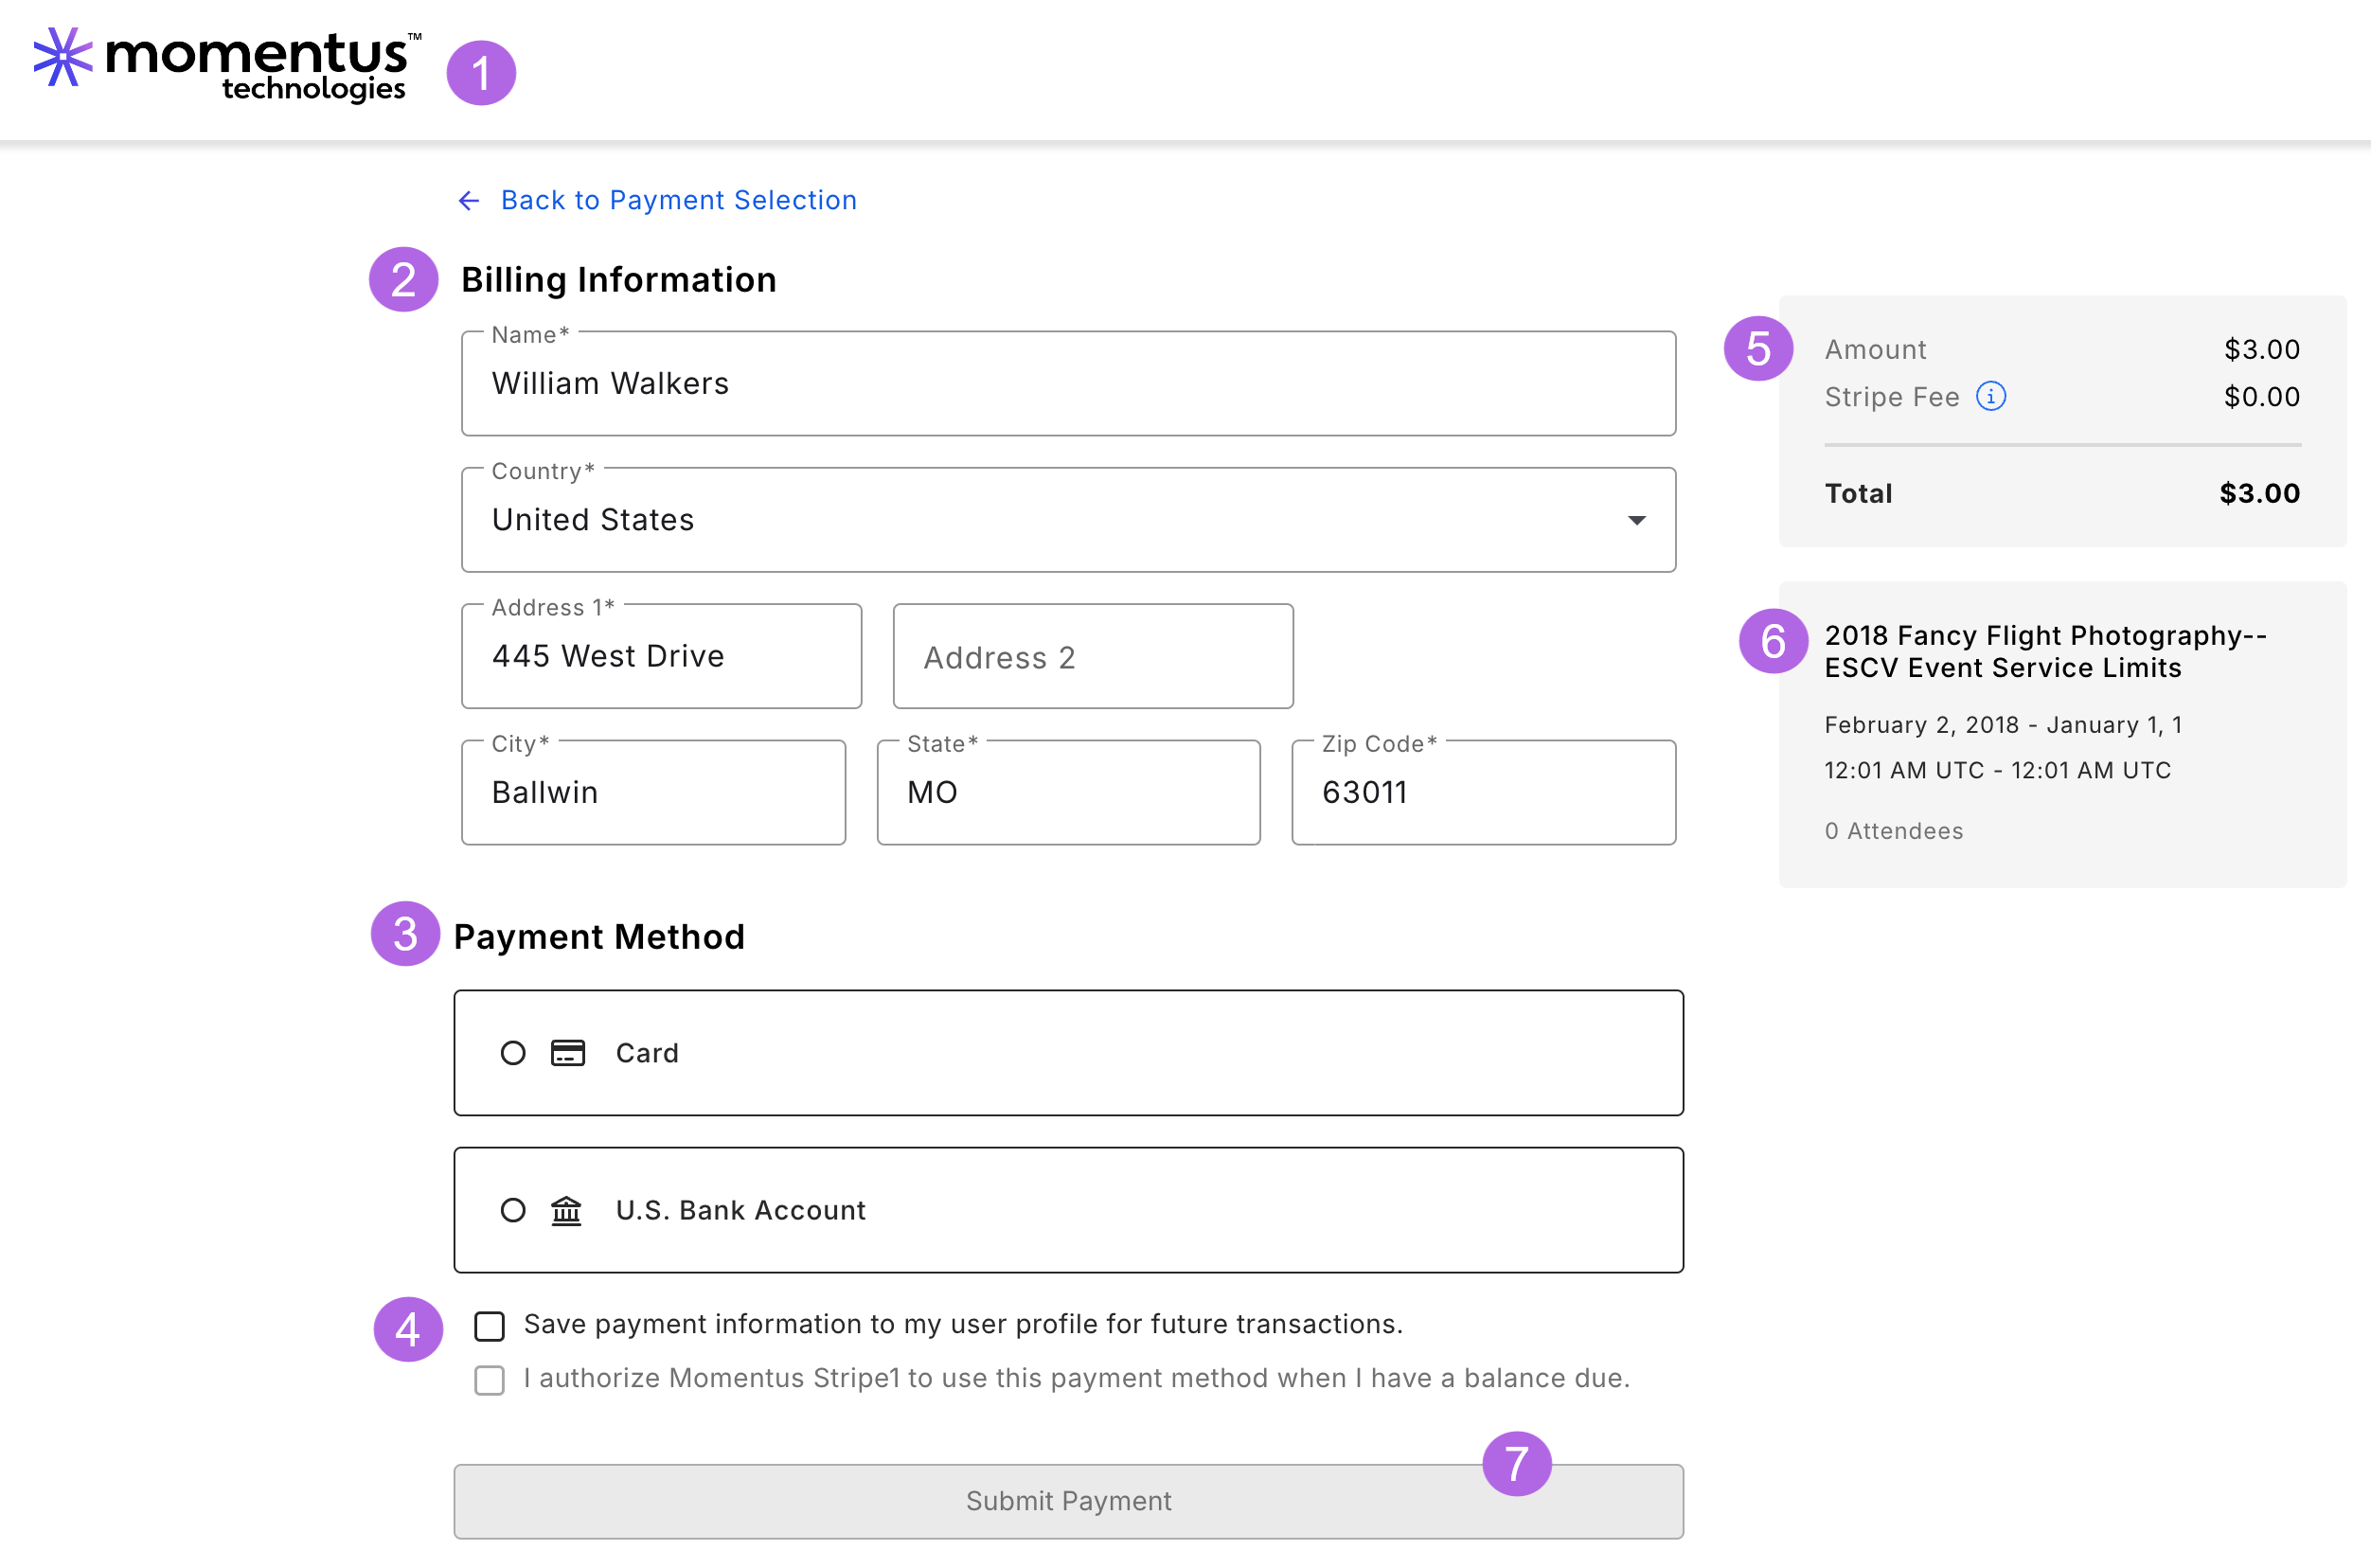Click the Amount $3.00 value

(2261, 350)
